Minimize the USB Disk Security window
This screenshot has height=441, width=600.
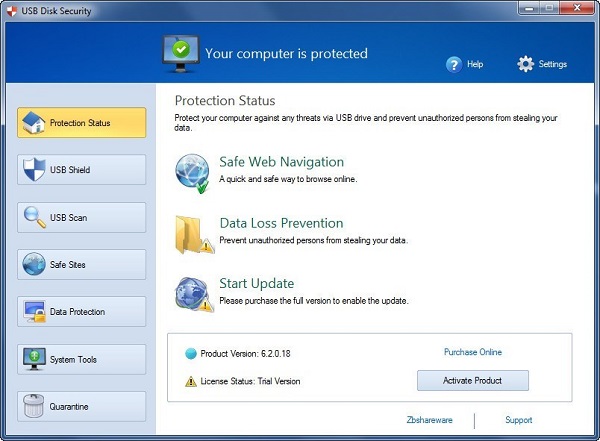click(529, 8)
